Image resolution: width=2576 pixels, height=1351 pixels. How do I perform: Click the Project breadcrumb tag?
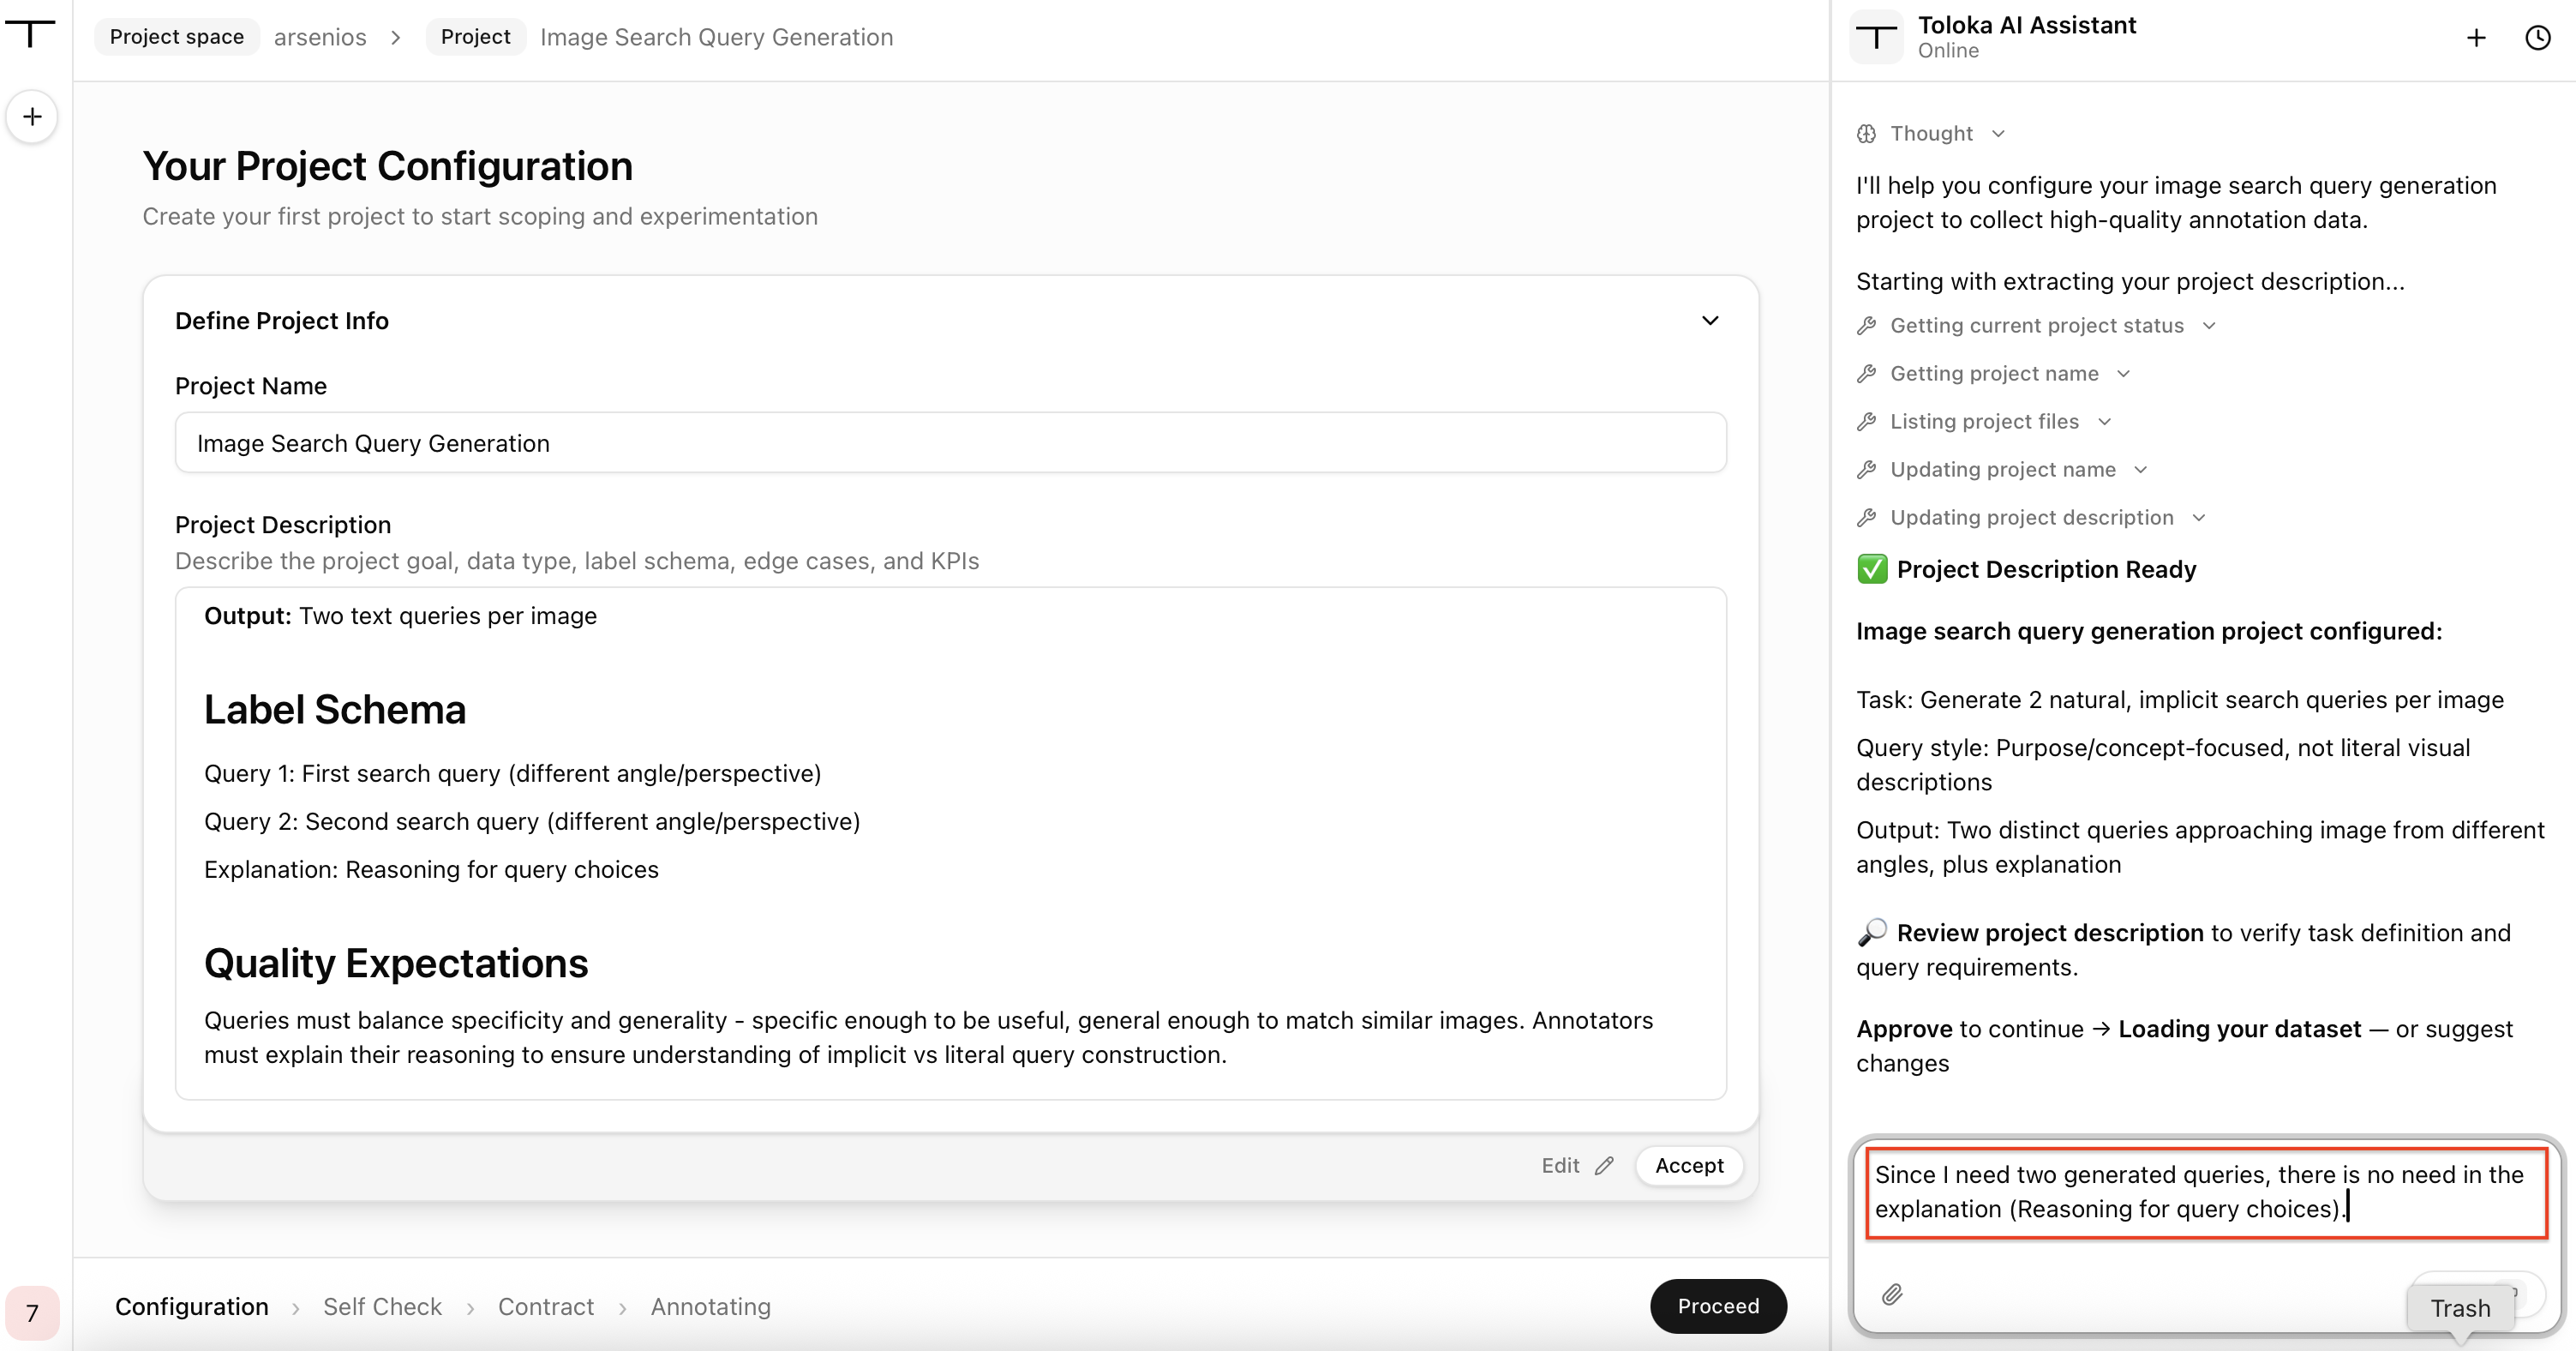coord(475,37)
